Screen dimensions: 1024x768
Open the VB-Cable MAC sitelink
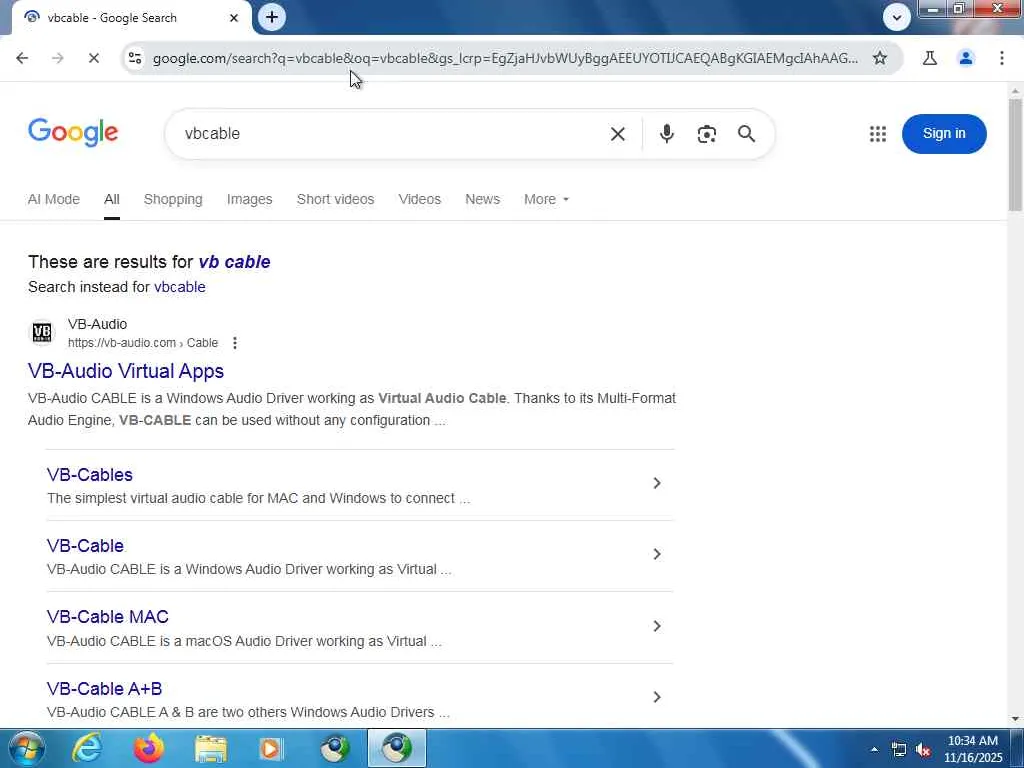tap(108, 617)
